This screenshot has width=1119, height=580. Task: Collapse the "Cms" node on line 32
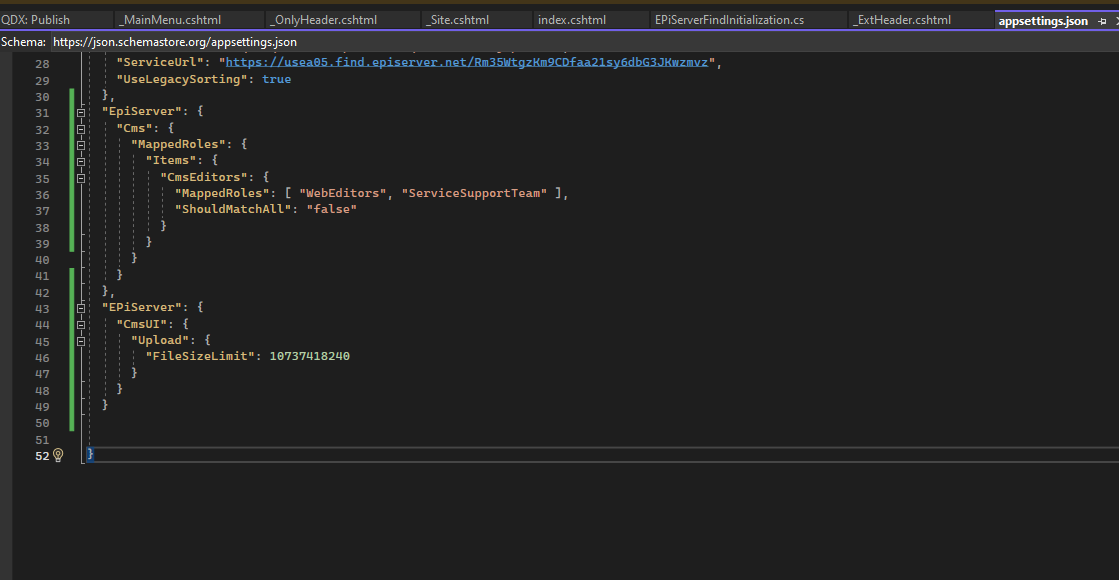[x=81, y=128]
